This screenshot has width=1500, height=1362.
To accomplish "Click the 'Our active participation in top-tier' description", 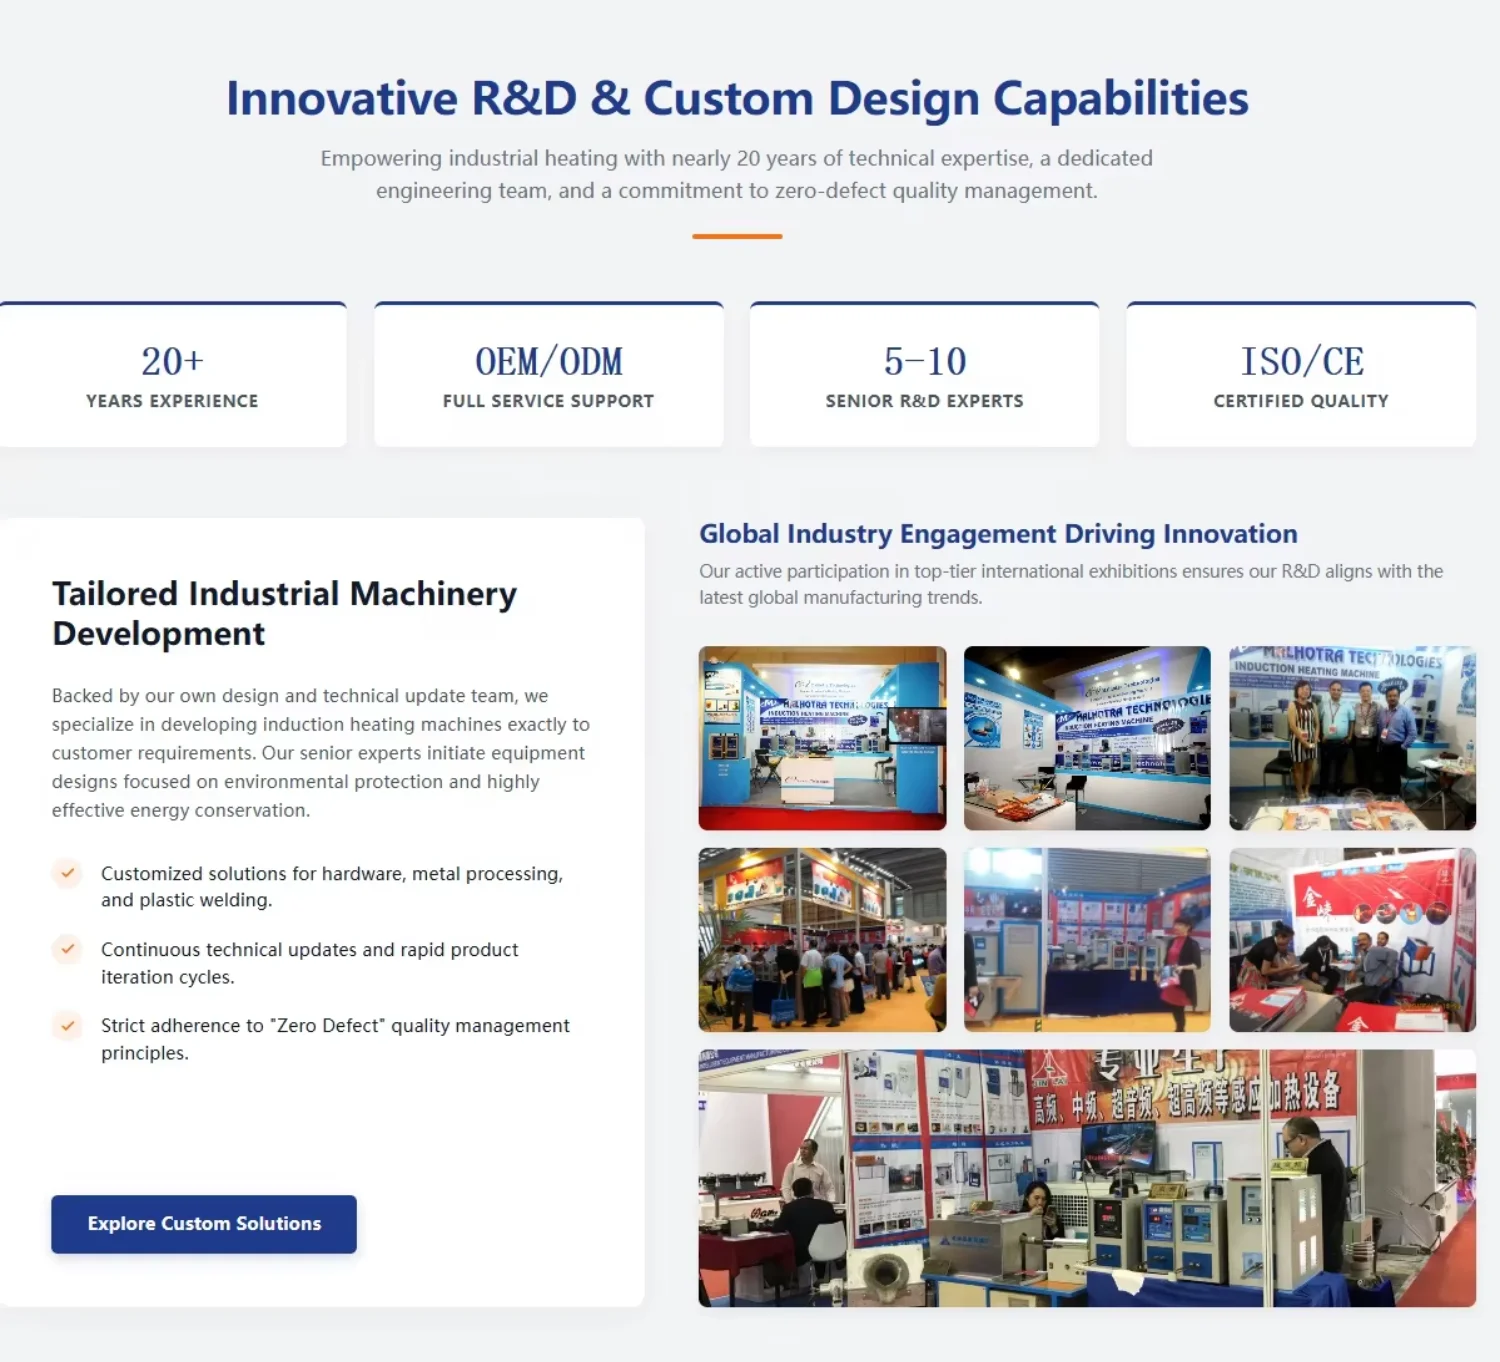I will pos(1071,584).
